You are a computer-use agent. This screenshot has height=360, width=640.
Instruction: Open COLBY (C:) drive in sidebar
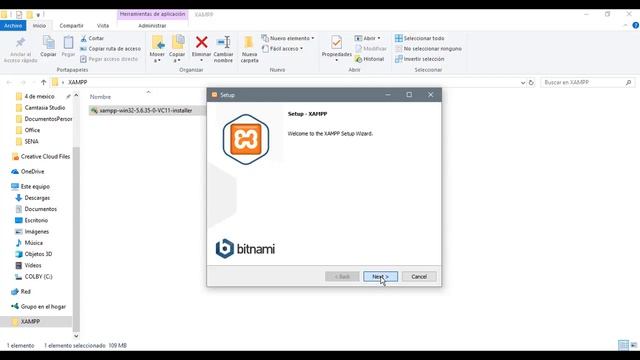[x=38, y=276]
